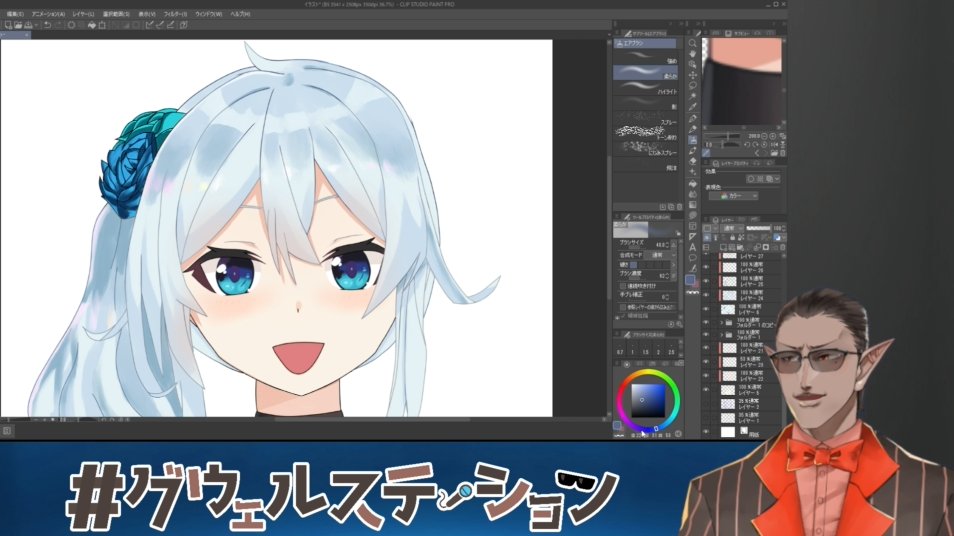Hide layer レイヤー 25
Image resolution: width=954 pixels, height=536 pixels.
click(x=706, y=281)
